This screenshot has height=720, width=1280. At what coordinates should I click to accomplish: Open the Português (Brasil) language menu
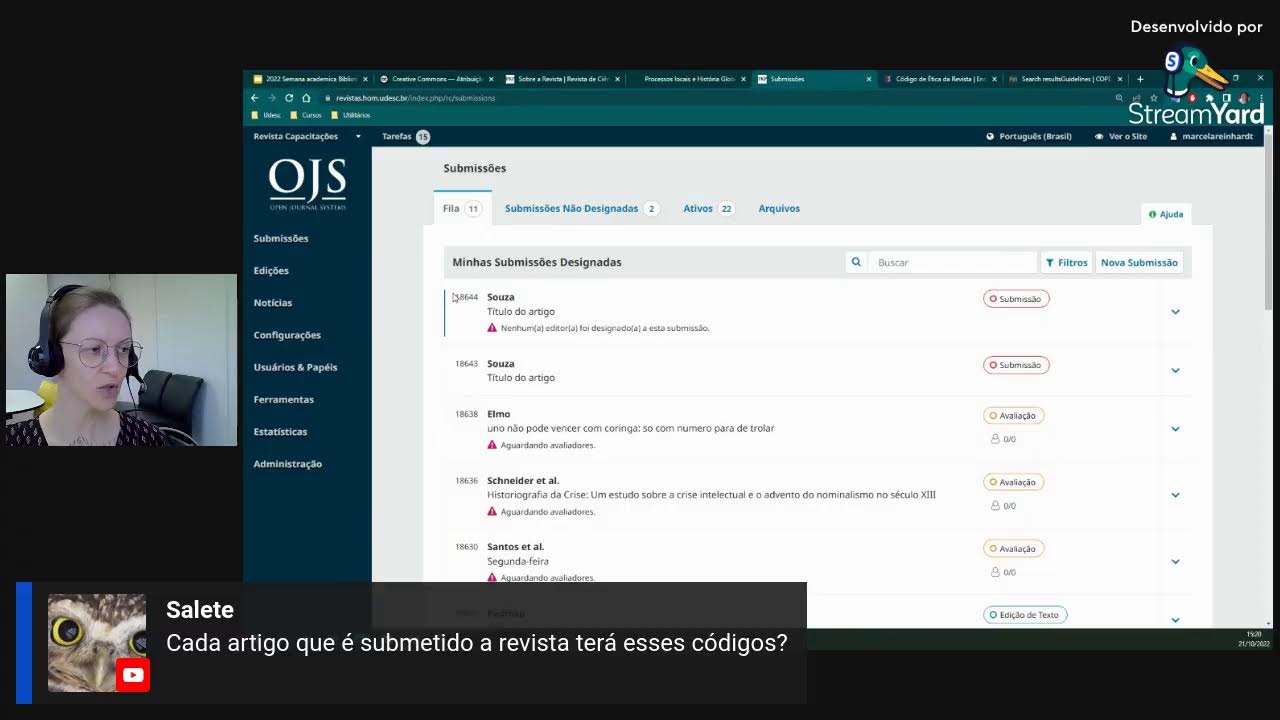pyautogui.click(x=1029, y=136)
